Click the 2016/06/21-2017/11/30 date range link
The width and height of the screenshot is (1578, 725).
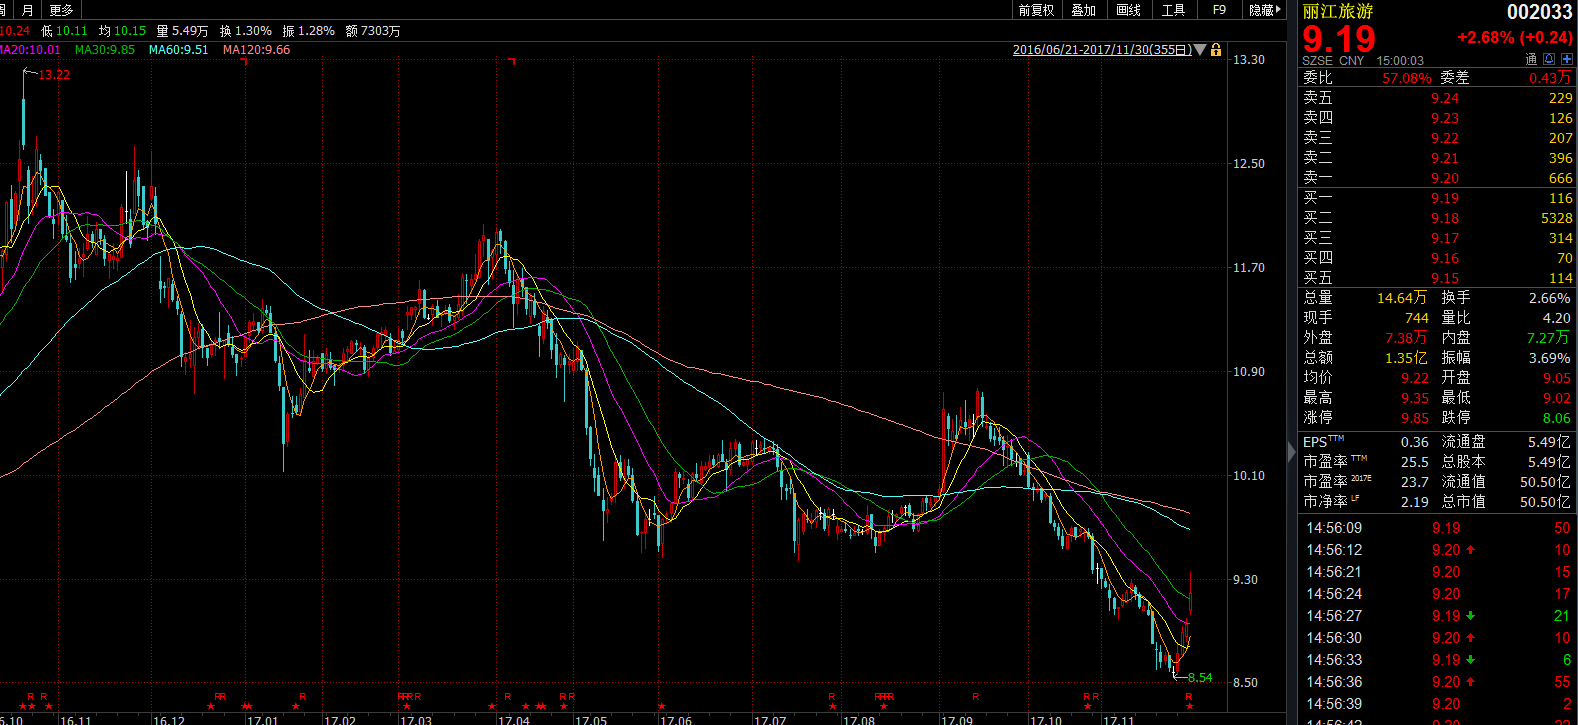[x=1102, y=50]
